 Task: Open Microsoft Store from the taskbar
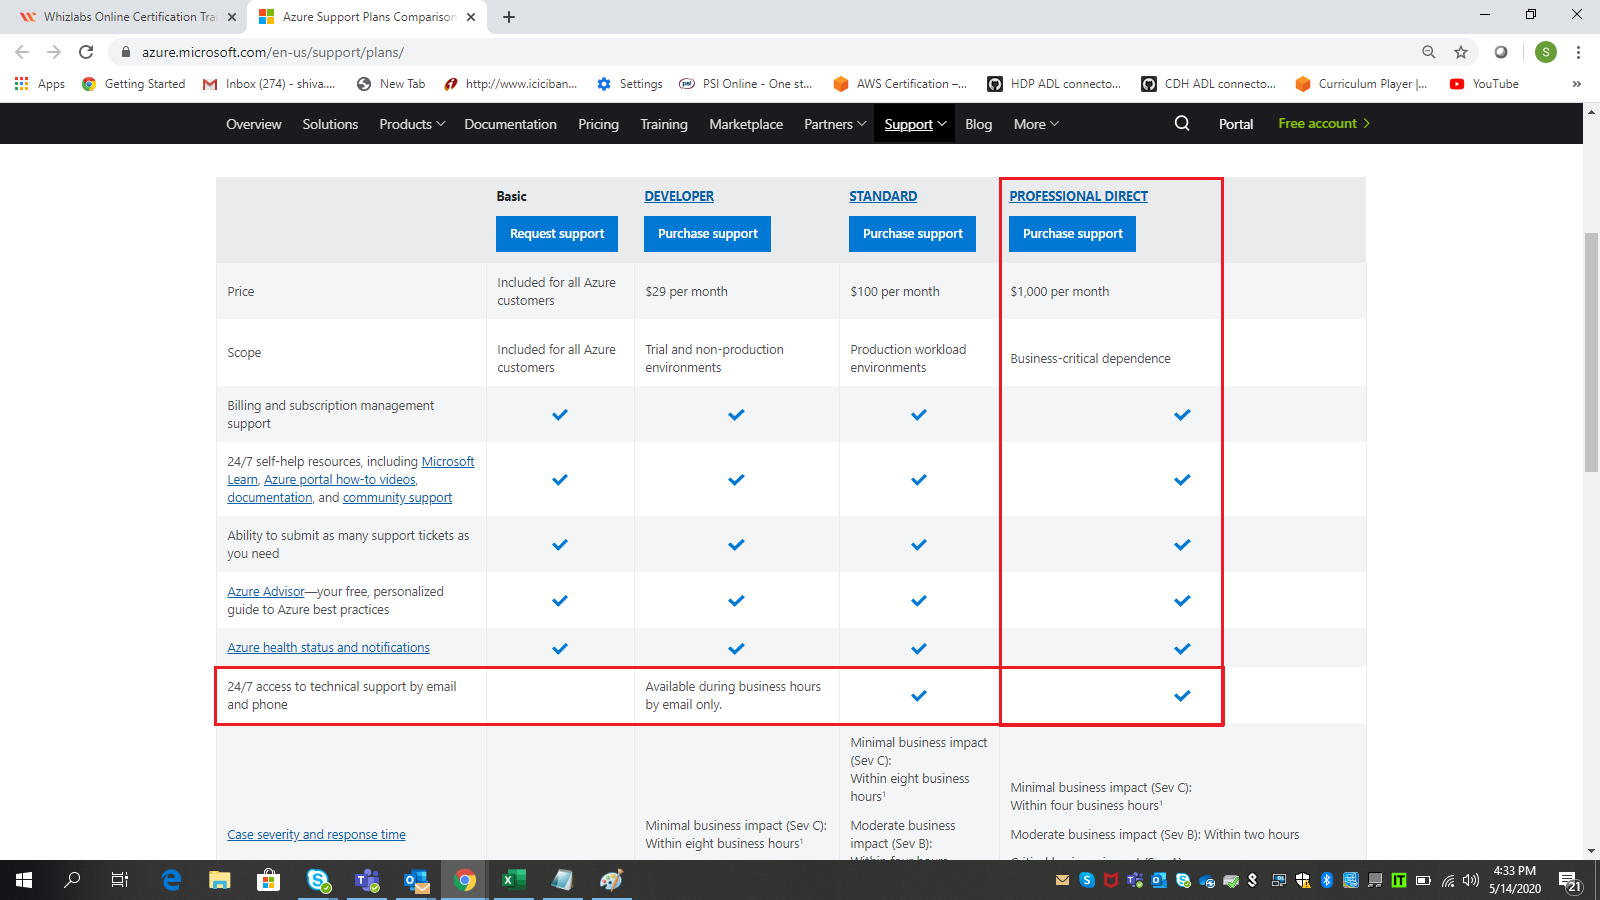(x=268, y=880)
